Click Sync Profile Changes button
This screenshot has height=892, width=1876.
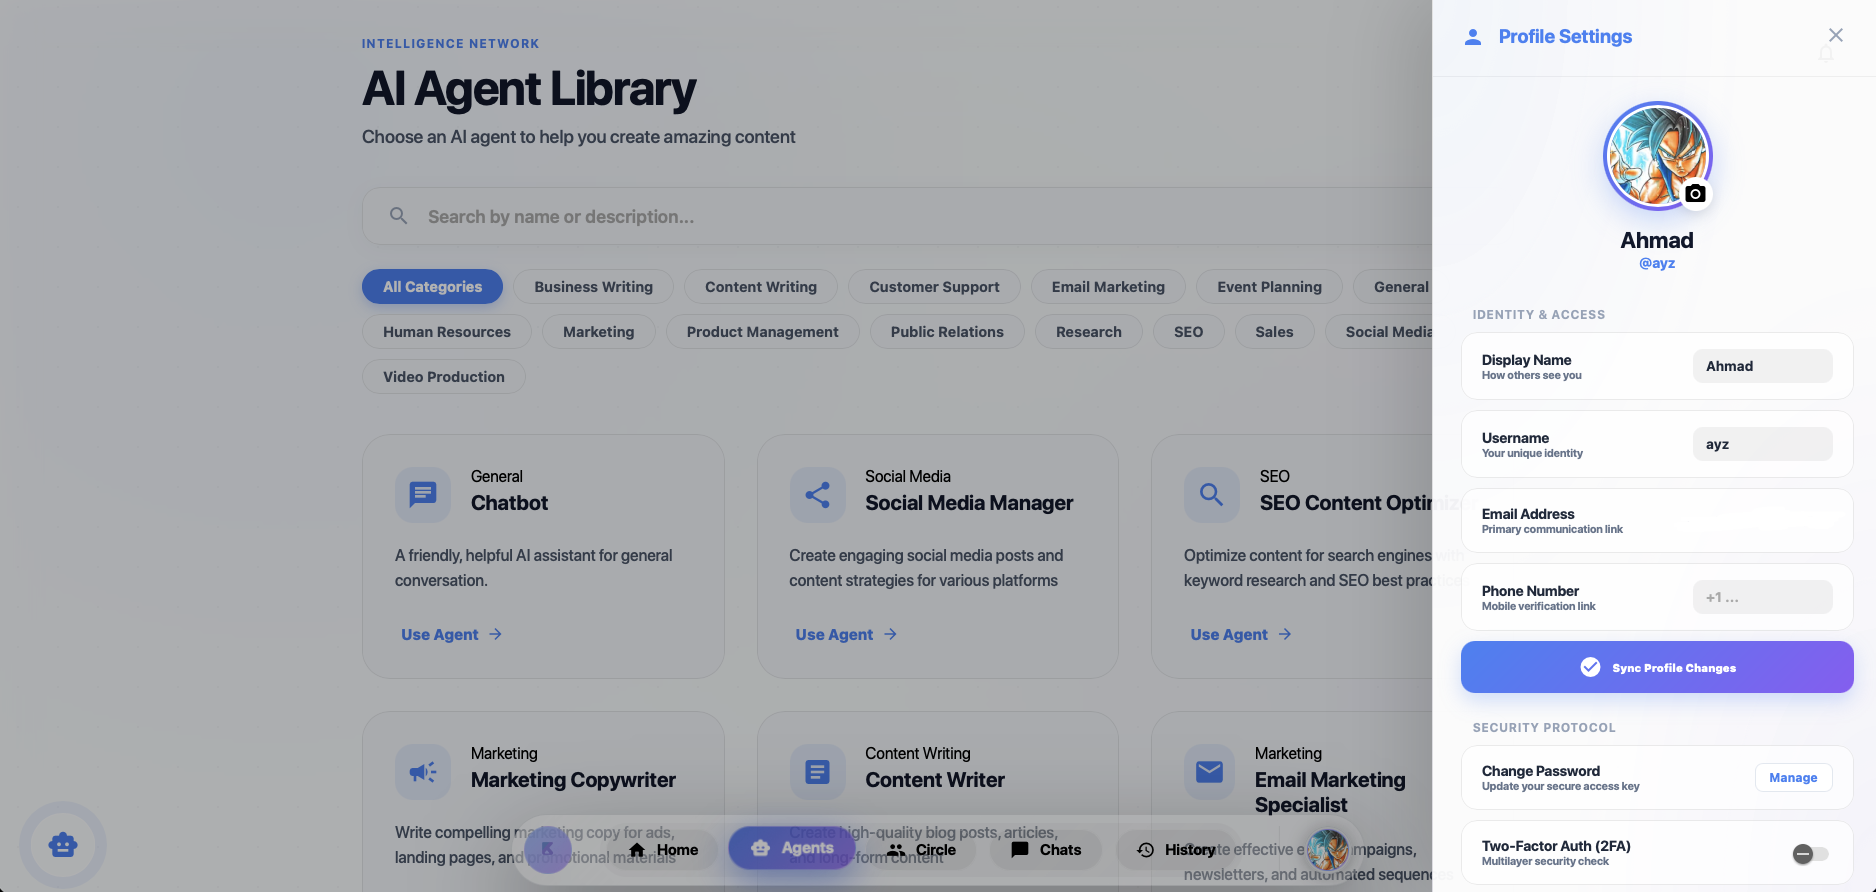pos(1657,667)
